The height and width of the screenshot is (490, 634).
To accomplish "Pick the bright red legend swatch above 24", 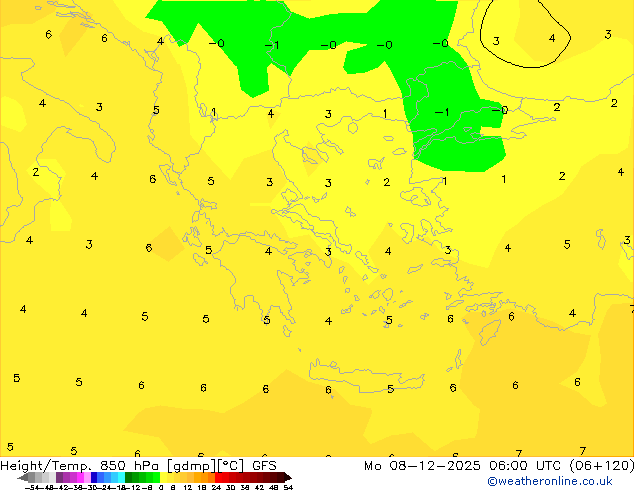I will click(x=218, y=477).
